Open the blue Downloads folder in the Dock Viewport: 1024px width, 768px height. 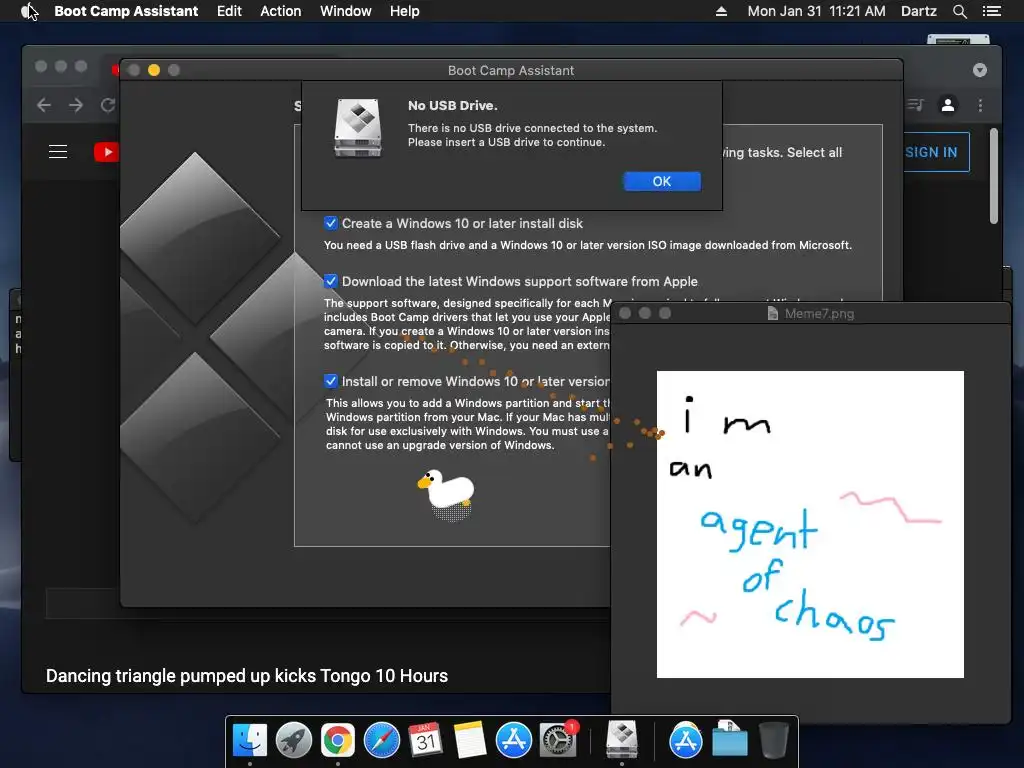coord(729,739)
